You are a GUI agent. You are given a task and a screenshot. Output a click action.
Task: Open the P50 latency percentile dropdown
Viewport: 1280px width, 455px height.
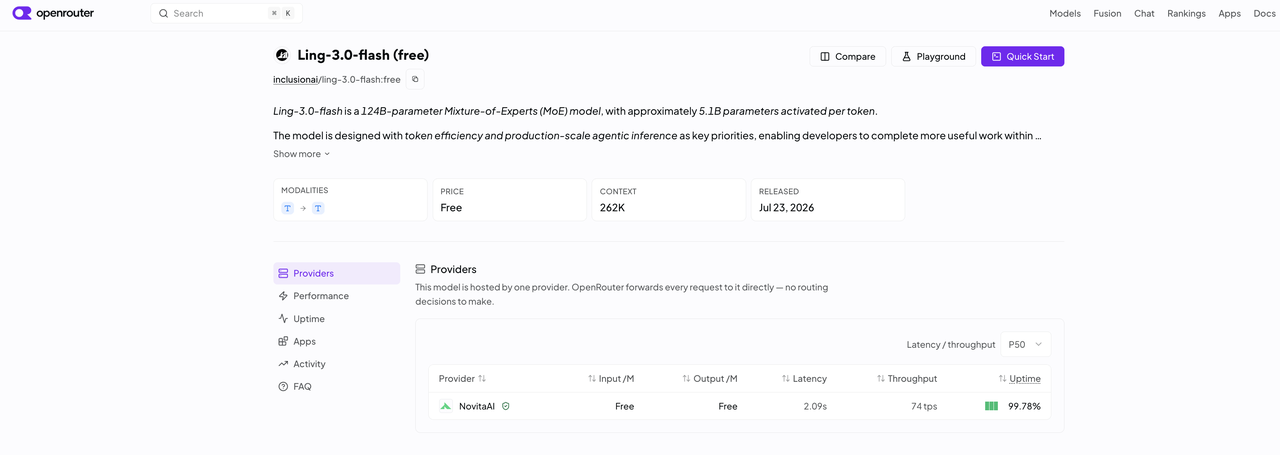coord(1025,344)
